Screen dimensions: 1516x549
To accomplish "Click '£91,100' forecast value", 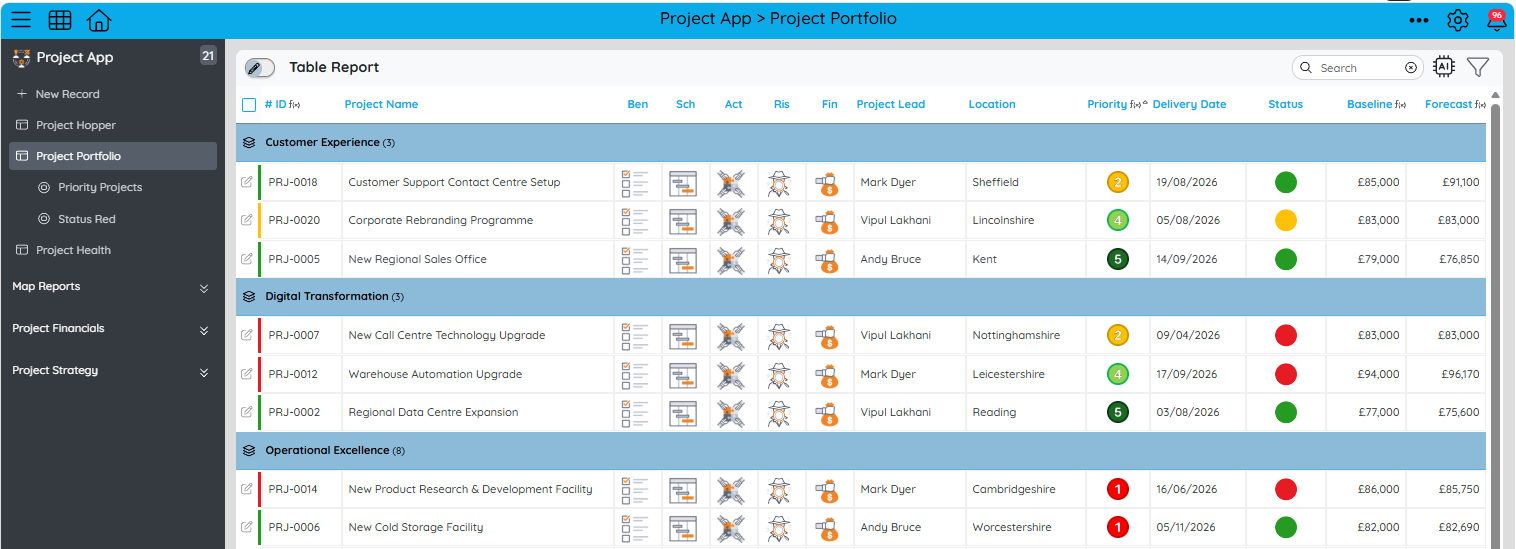I will click(x=1461, y=182).
